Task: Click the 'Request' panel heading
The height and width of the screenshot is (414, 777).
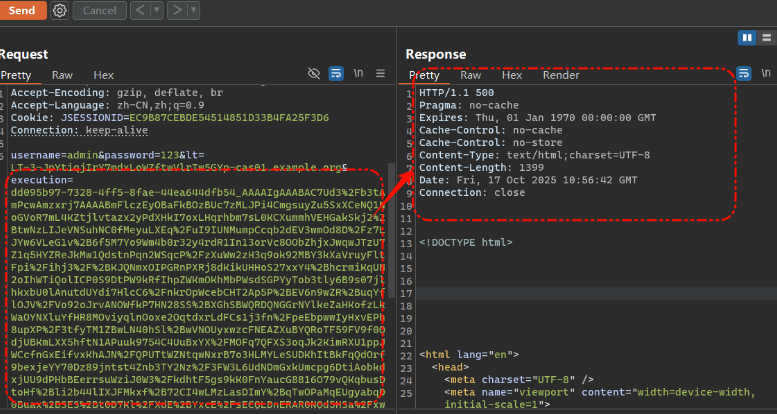Action: coord(24,54)
